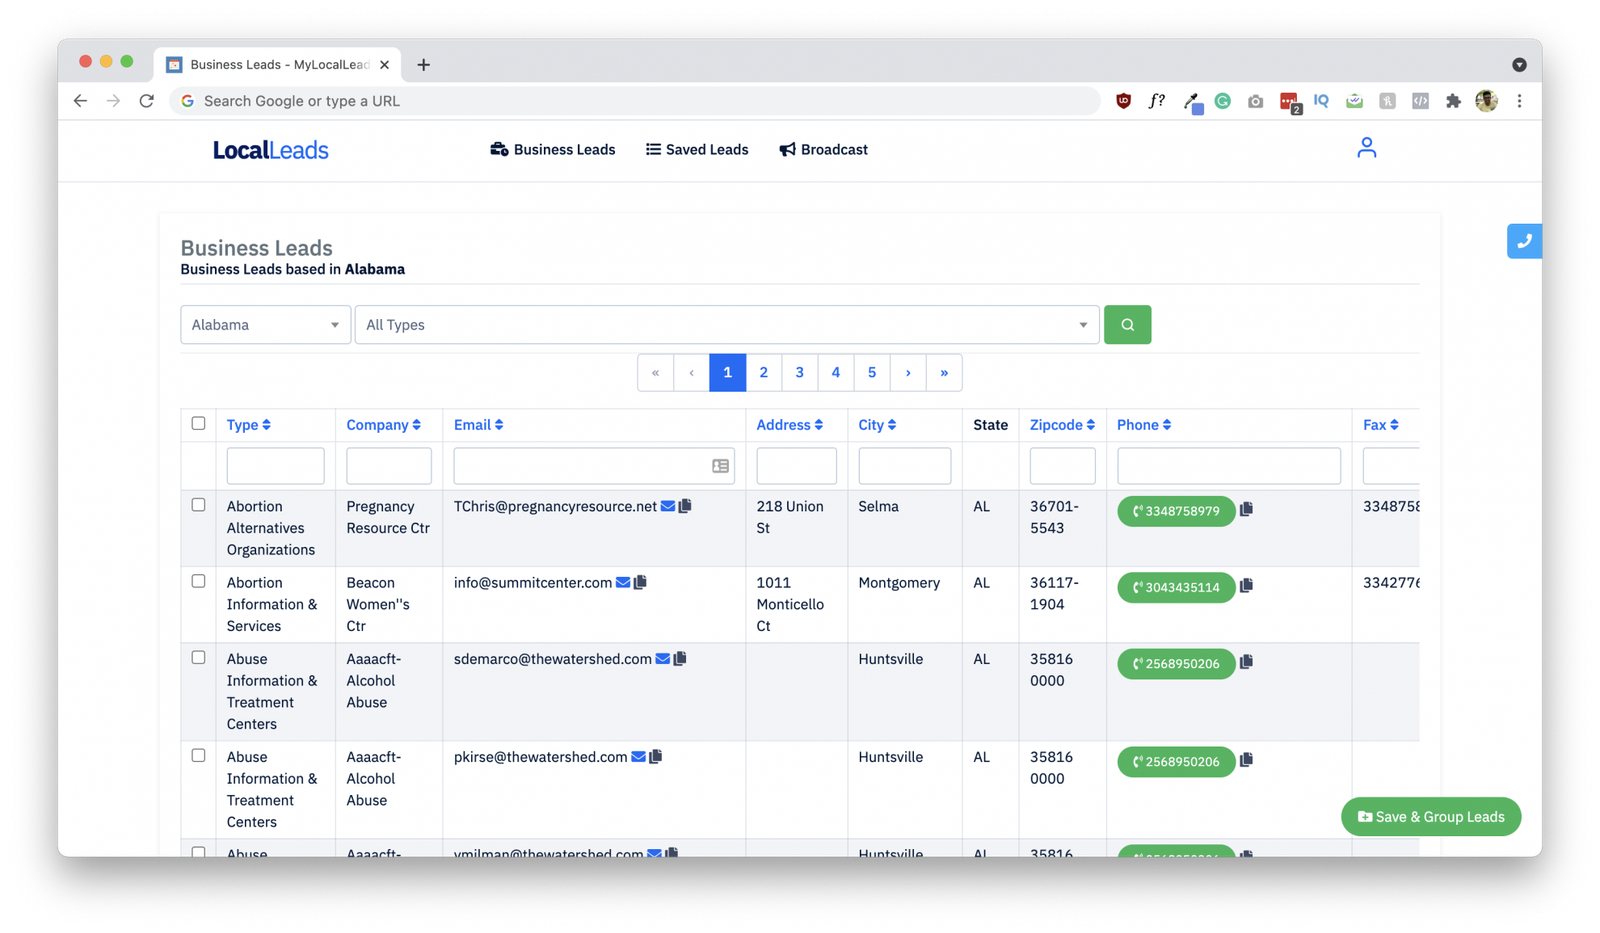Expand the All Types dropdown
The image size is (1600, 933).
[x=726, y=325]
